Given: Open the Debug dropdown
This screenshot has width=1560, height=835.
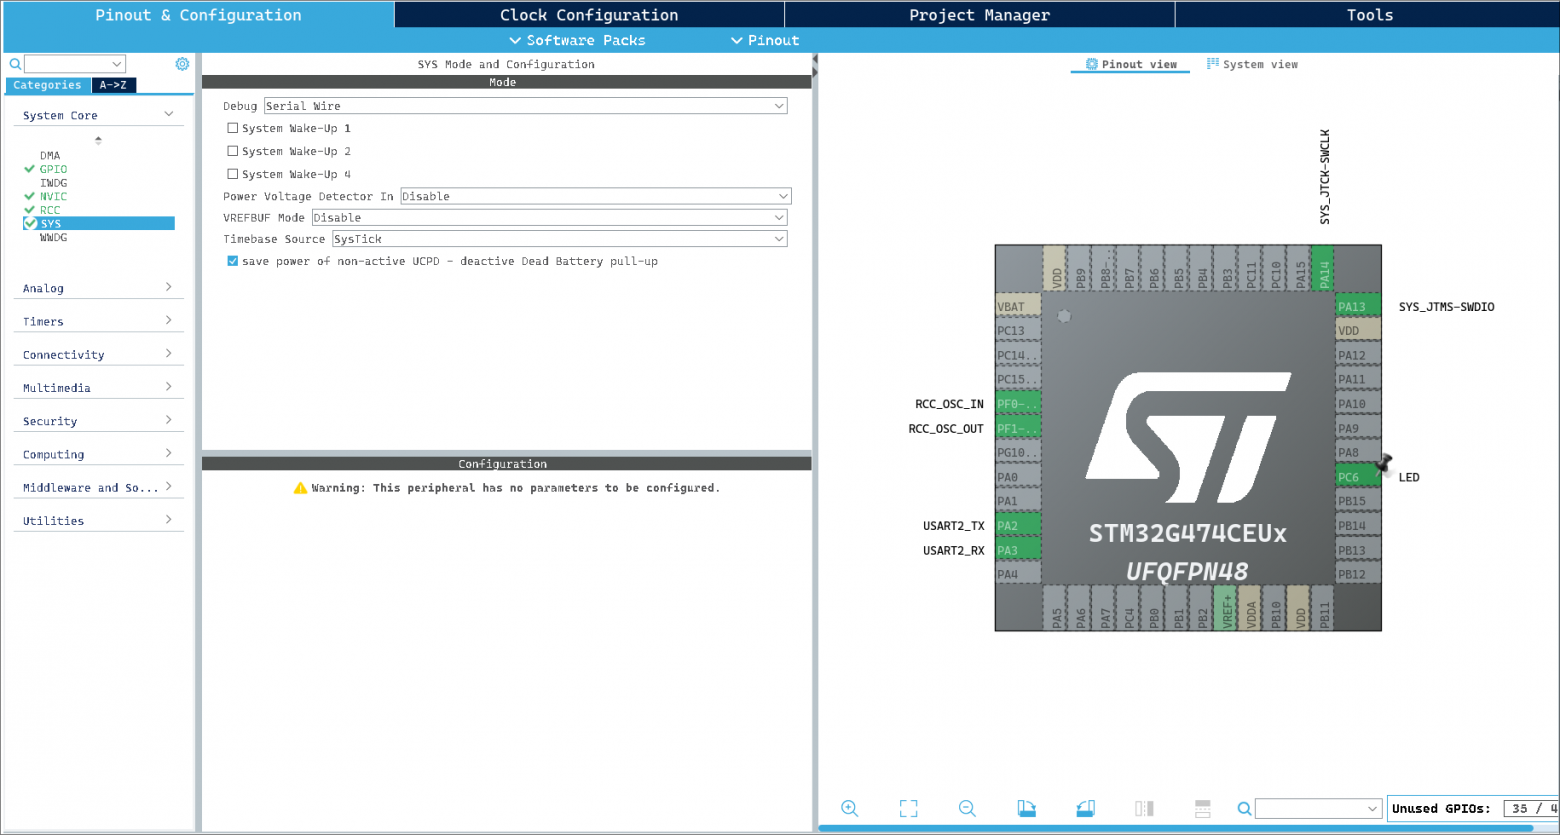Looking at the screenshot, I should click(525, 106).
